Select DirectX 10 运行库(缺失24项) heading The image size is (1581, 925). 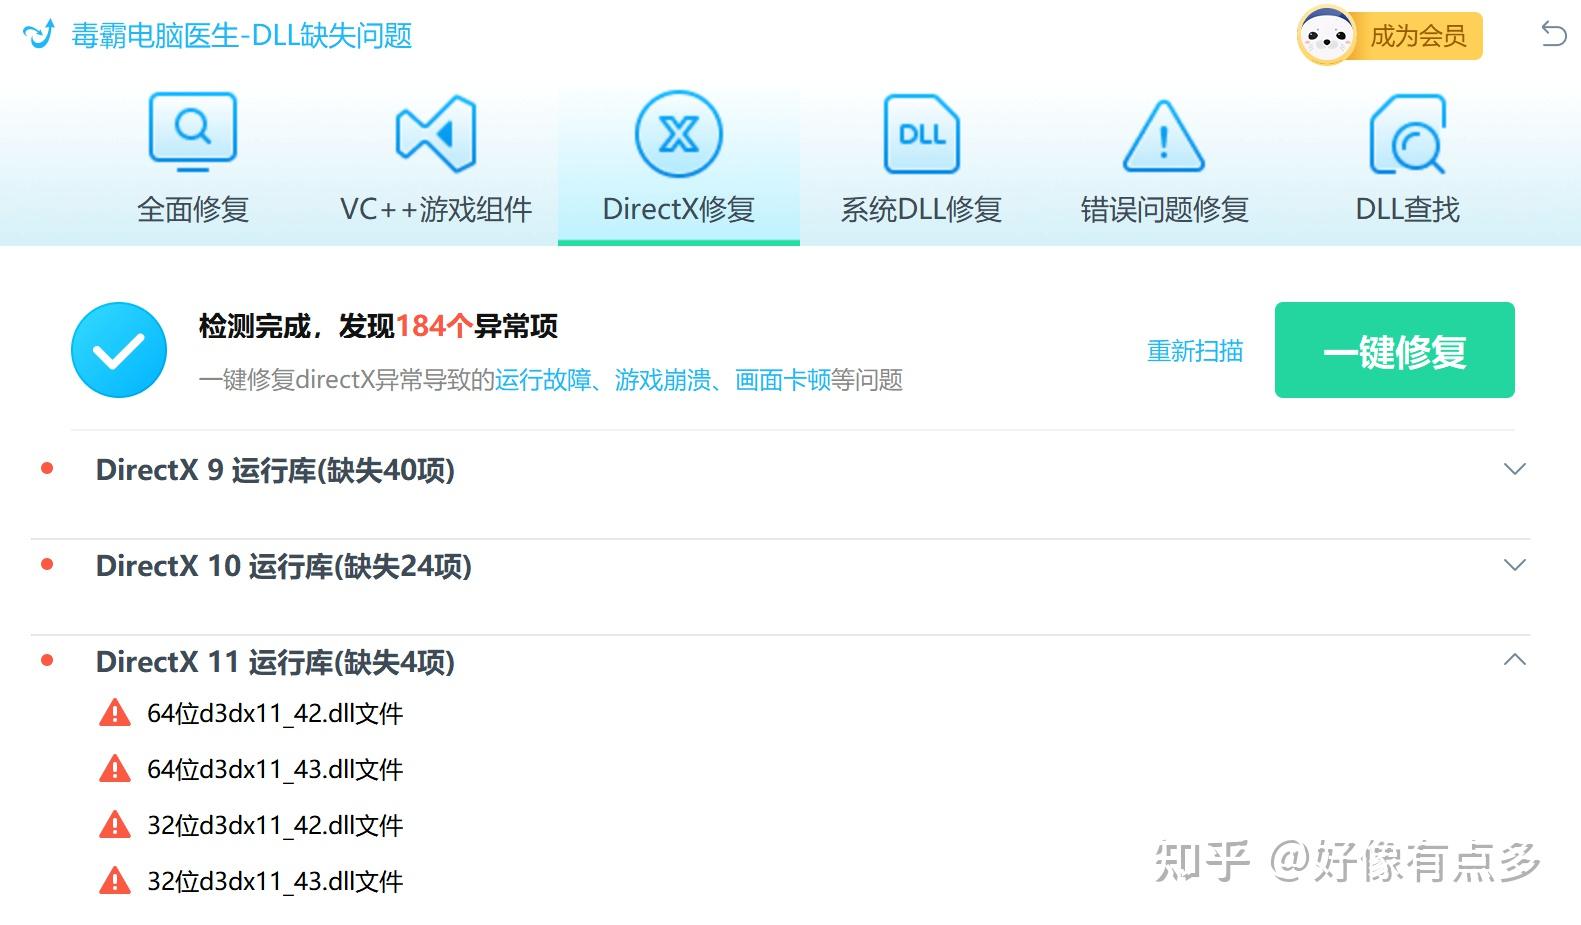[x=283, y=566]
